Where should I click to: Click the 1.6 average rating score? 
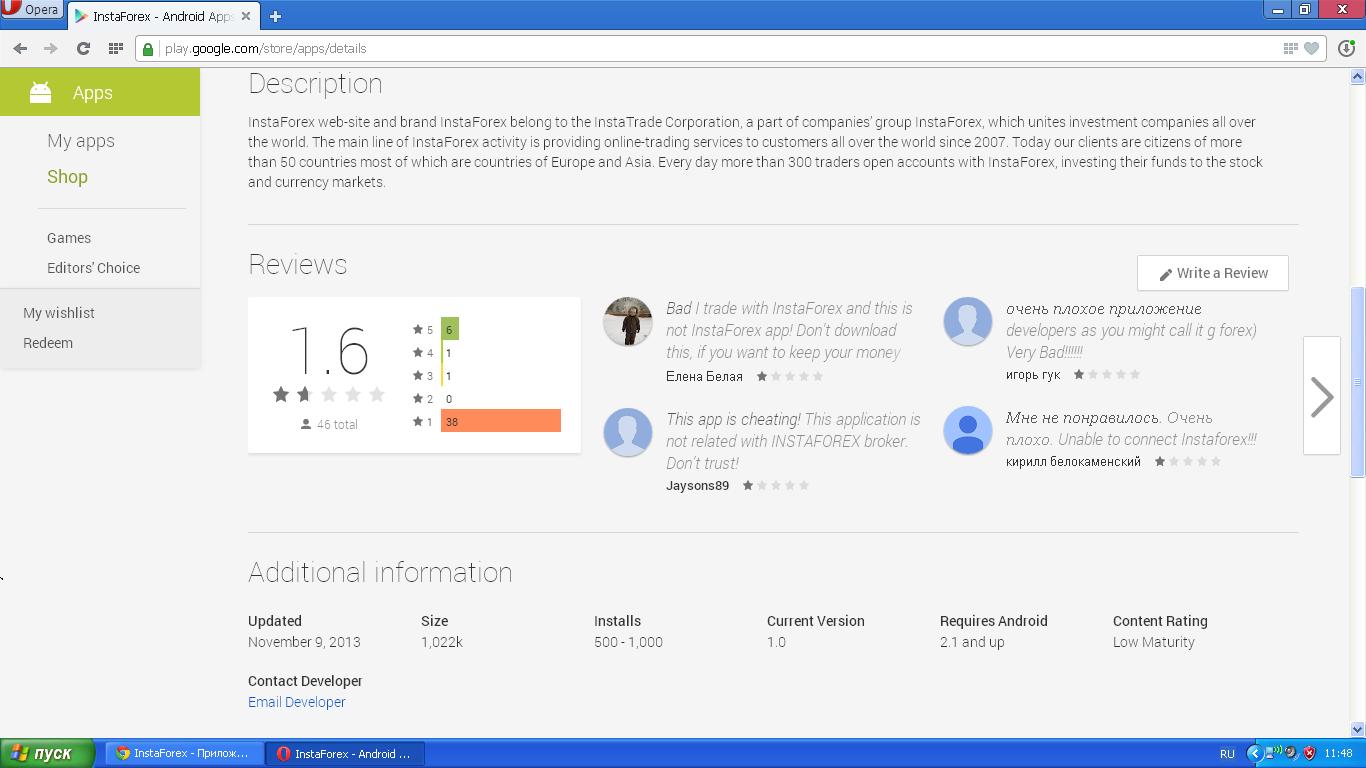pyautogui.click(x=329, y=351)
